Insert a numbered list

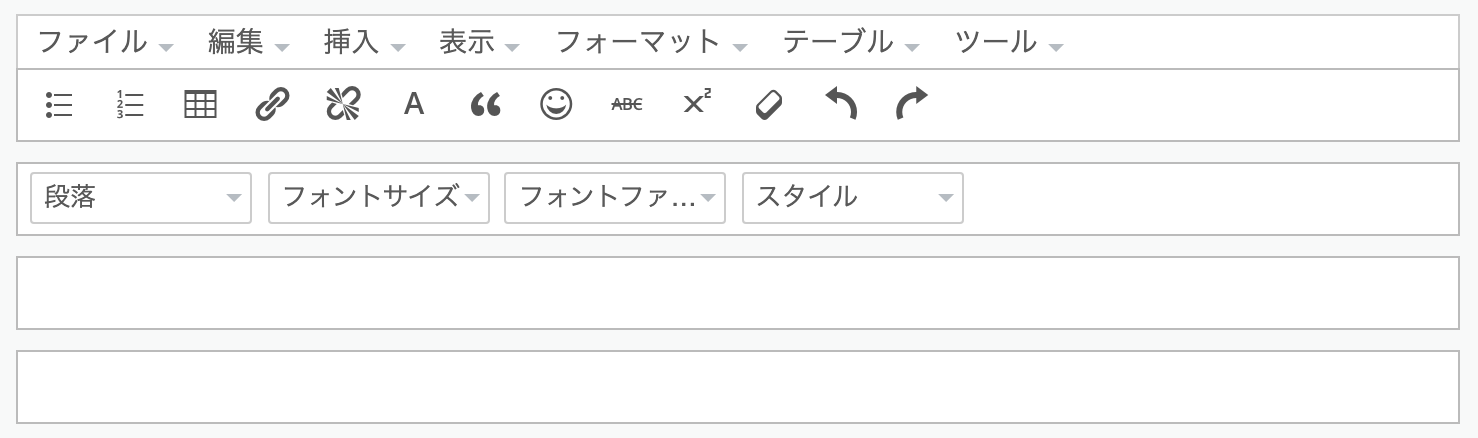pyautogui.click(x=130, y=104)
